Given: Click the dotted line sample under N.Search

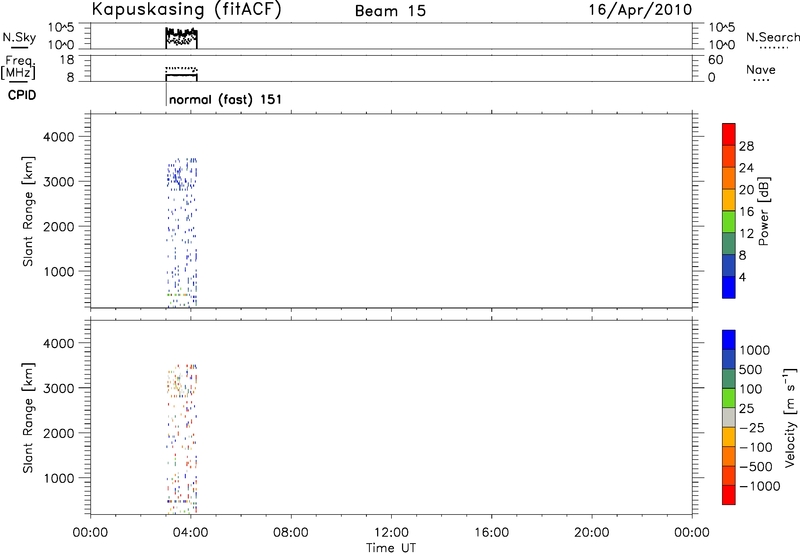Looking at the screenshot, I should [x=773, y=48].
